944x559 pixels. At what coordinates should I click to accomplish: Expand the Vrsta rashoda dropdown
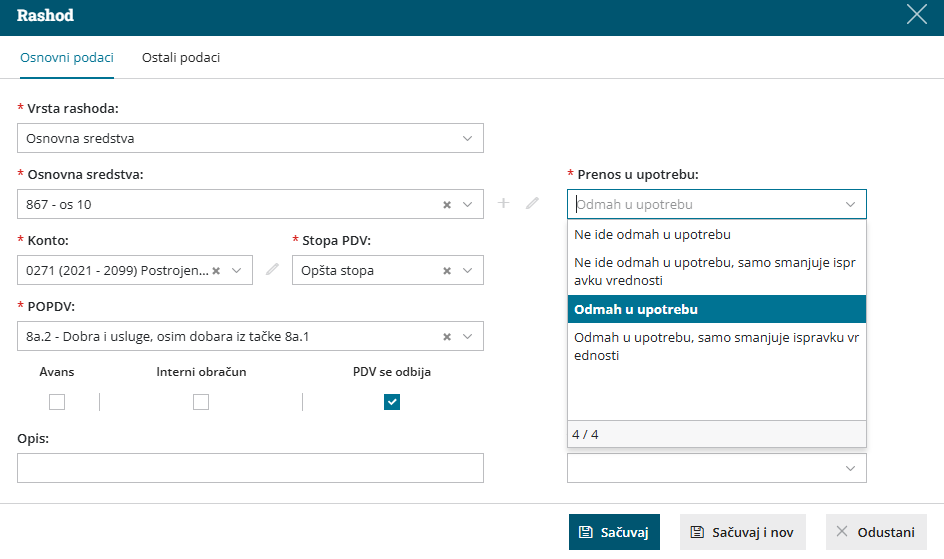467,138
